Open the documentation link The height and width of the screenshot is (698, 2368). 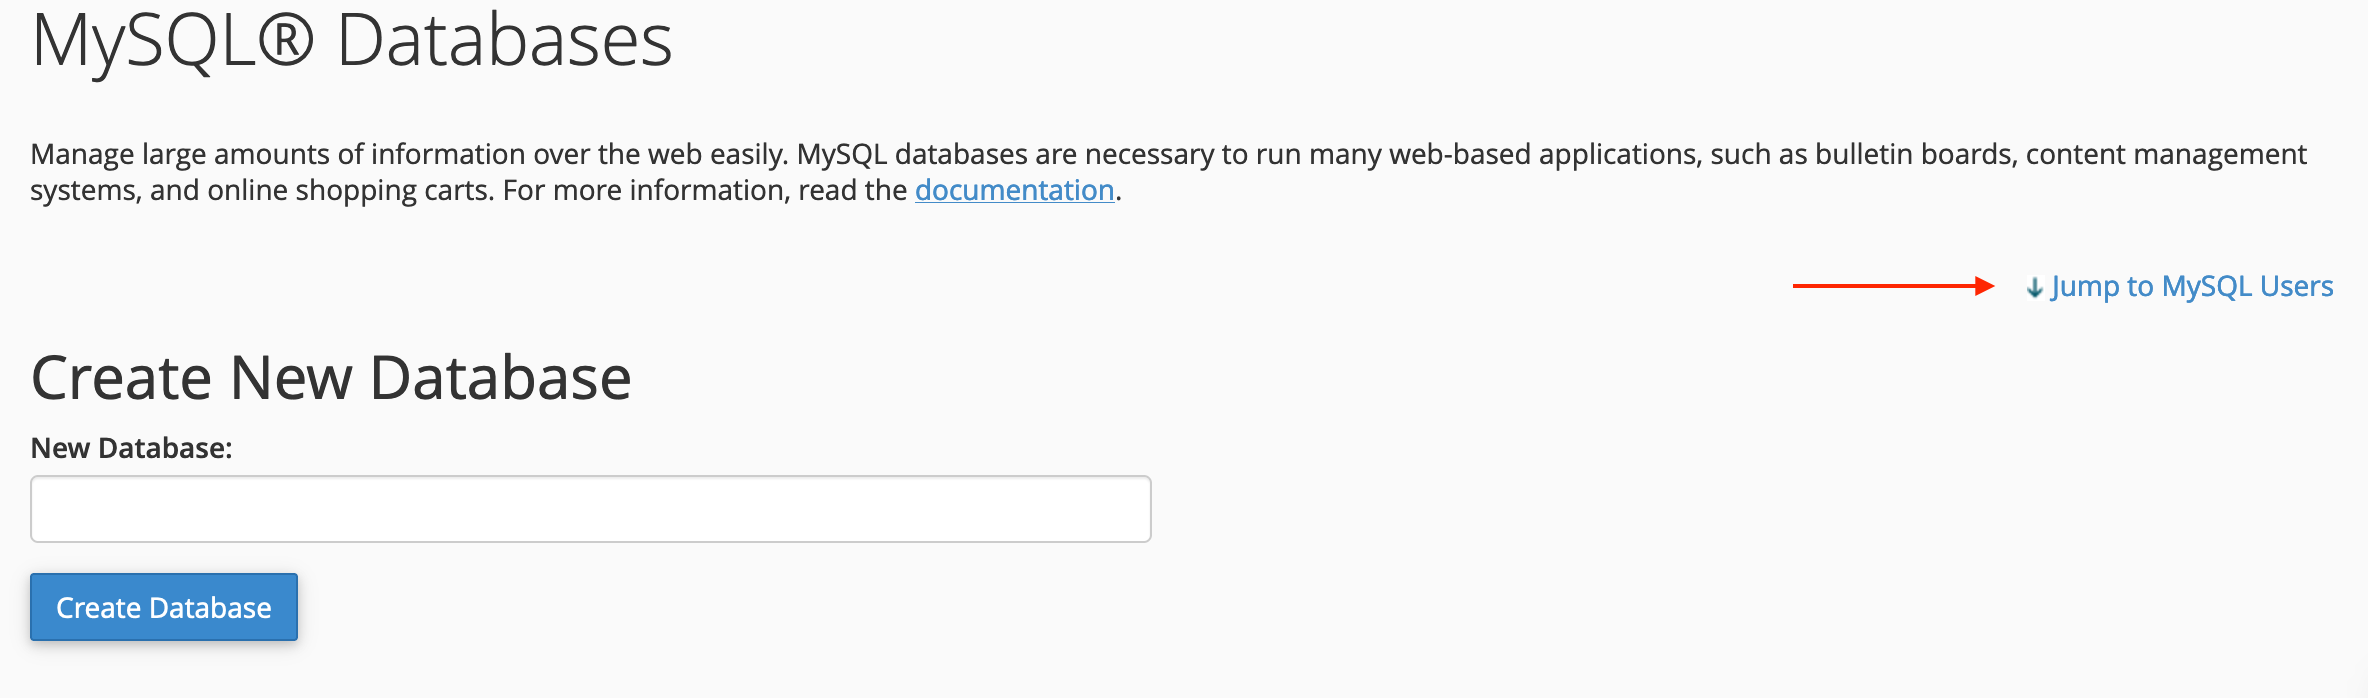tap(1014, 190)
